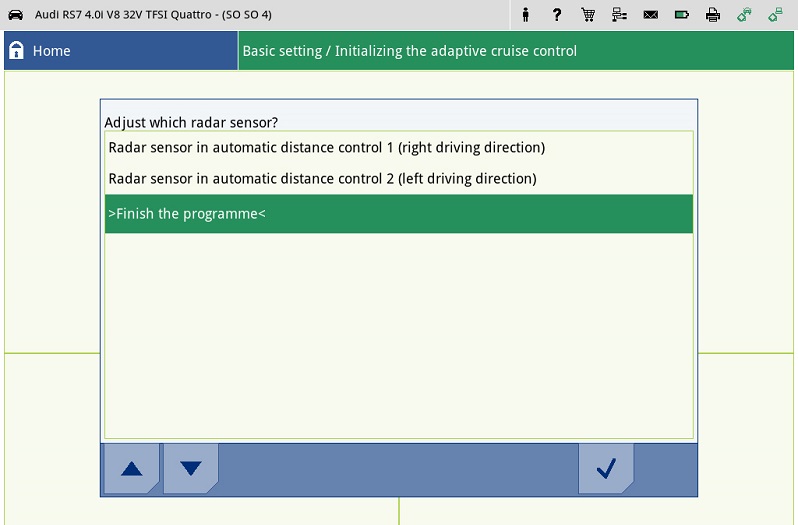Viewport: 798px width, 525px height.
Task: Check the battery status icon
Action: coord(681,15)
